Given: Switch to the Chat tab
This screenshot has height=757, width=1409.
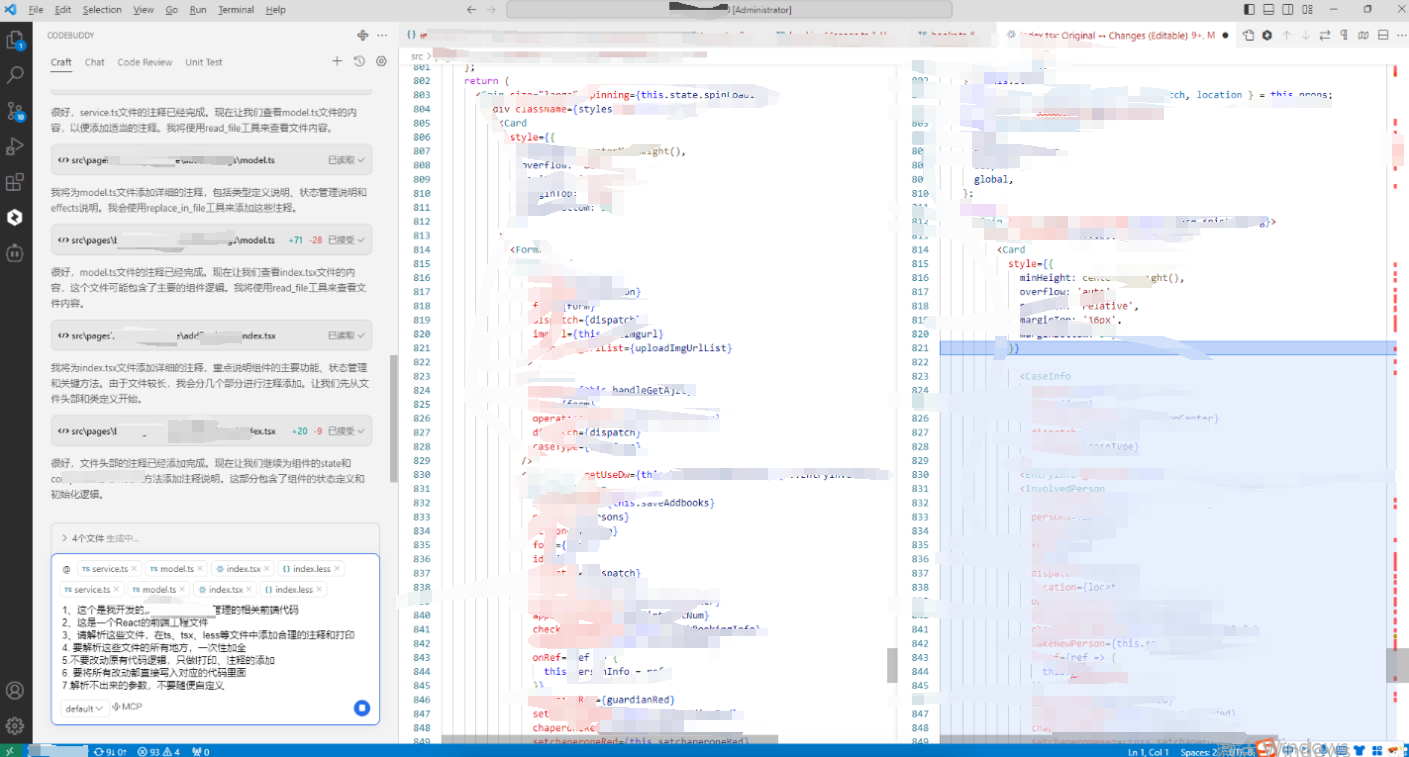Looking at the screenshot, I should pyautogui.click(x=94, y=62).
